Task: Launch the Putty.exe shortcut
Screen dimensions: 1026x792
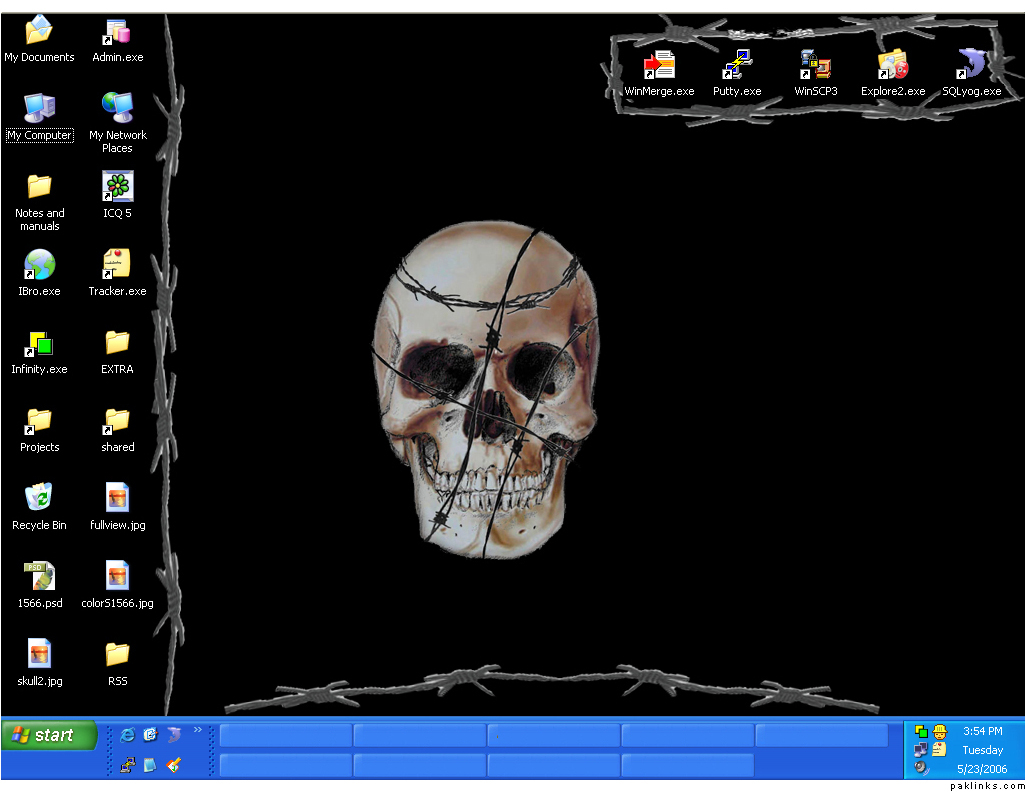Action: pyautogui.click(x=737, y=66)
